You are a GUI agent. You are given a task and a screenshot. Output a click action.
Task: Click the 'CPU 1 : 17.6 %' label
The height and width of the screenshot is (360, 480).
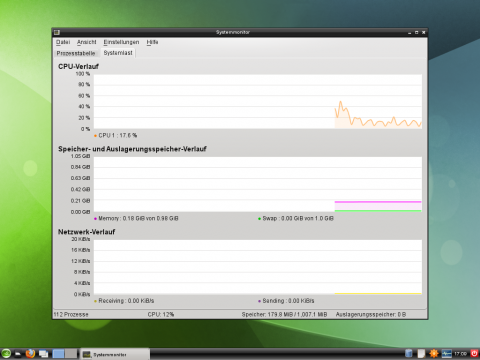(x=118, y=135)
